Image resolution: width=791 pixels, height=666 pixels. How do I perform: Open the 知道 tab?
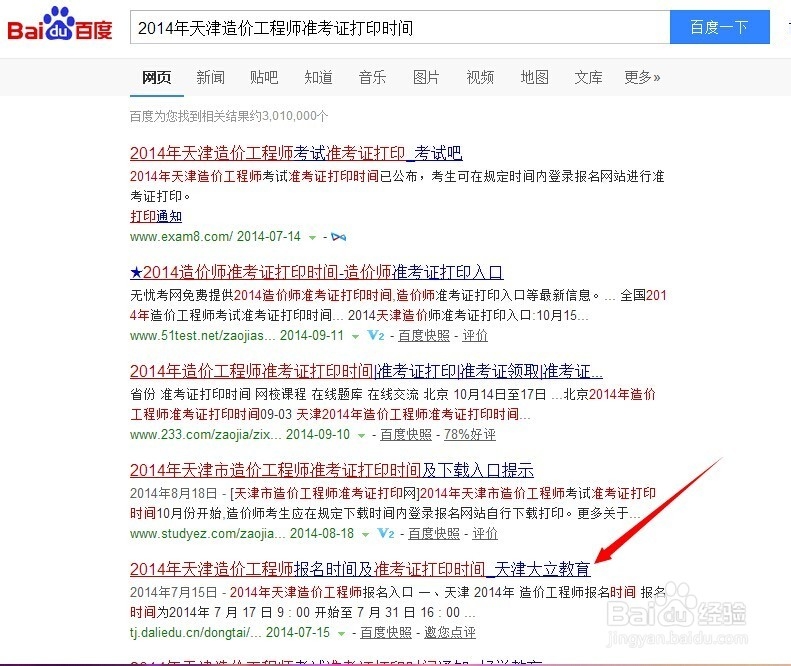pyautogui.click(x=318, y=77)
